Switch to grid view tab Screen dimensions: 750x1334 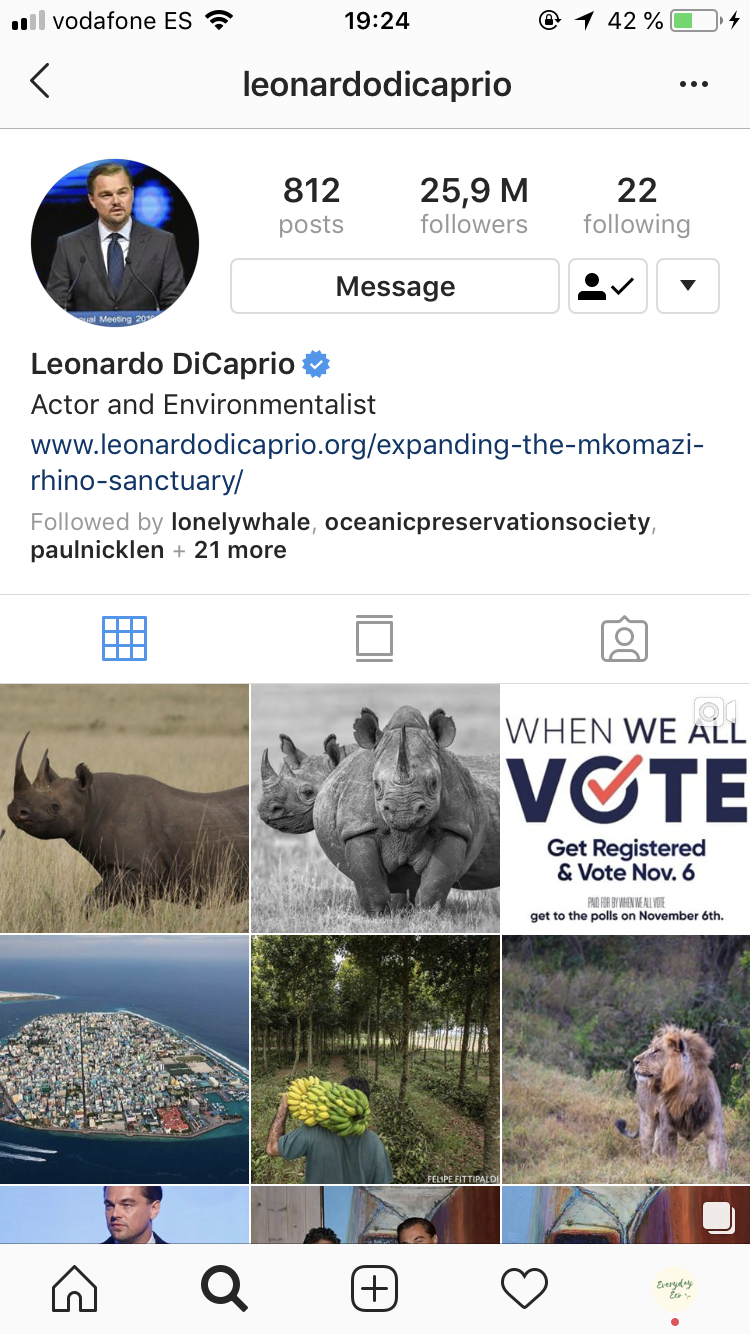[x=125, y=639]
